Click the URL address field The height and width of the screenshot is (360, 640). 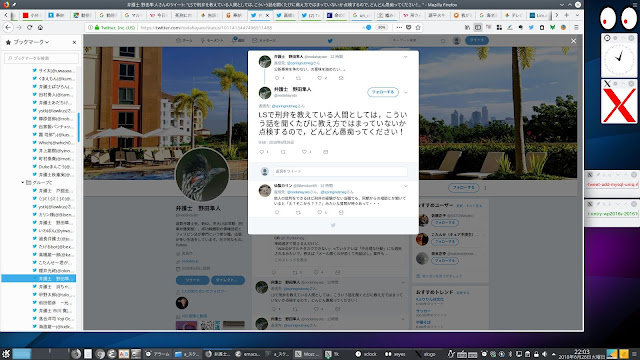point(249,27)
